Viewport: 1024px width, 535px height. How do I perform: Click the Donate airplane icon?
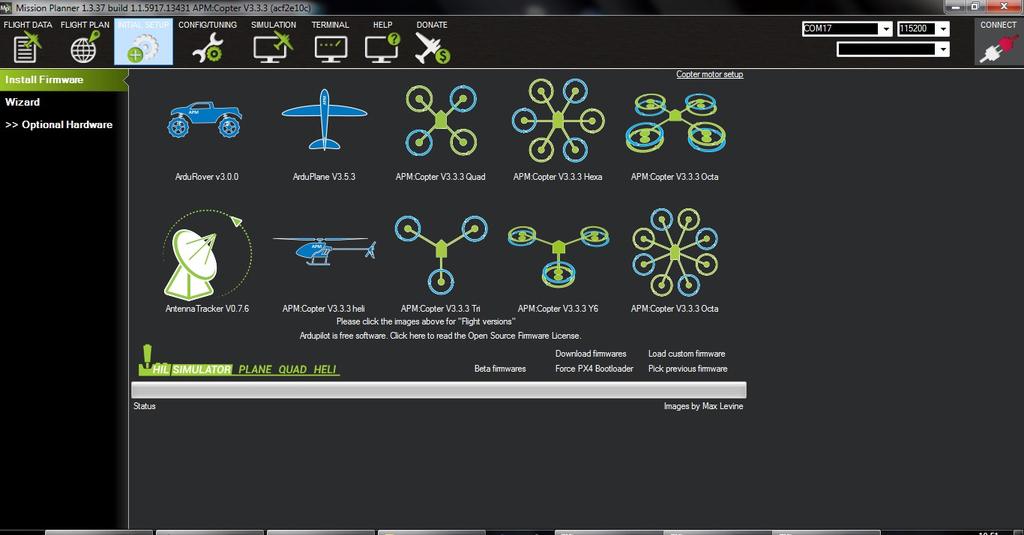[x=432, y=48]
